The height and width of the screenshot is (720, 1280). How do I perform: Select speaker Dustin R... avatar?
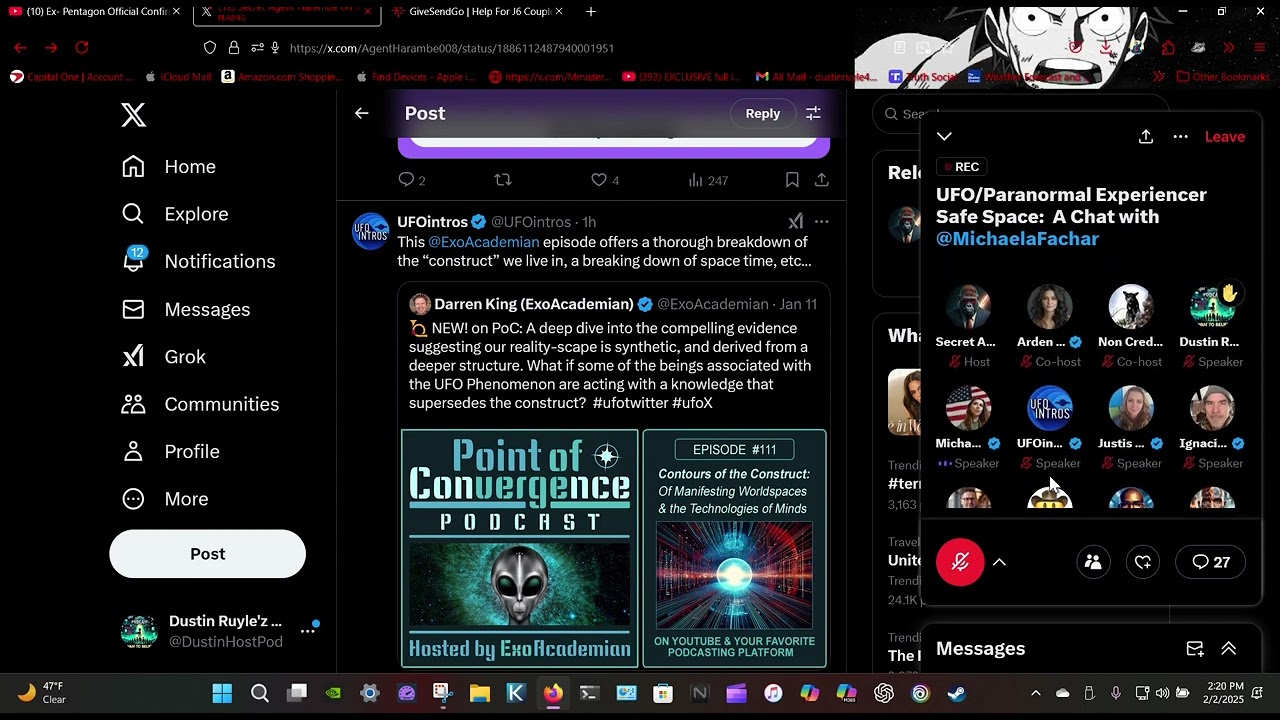pyautogui.click(x=1212, y=307)
